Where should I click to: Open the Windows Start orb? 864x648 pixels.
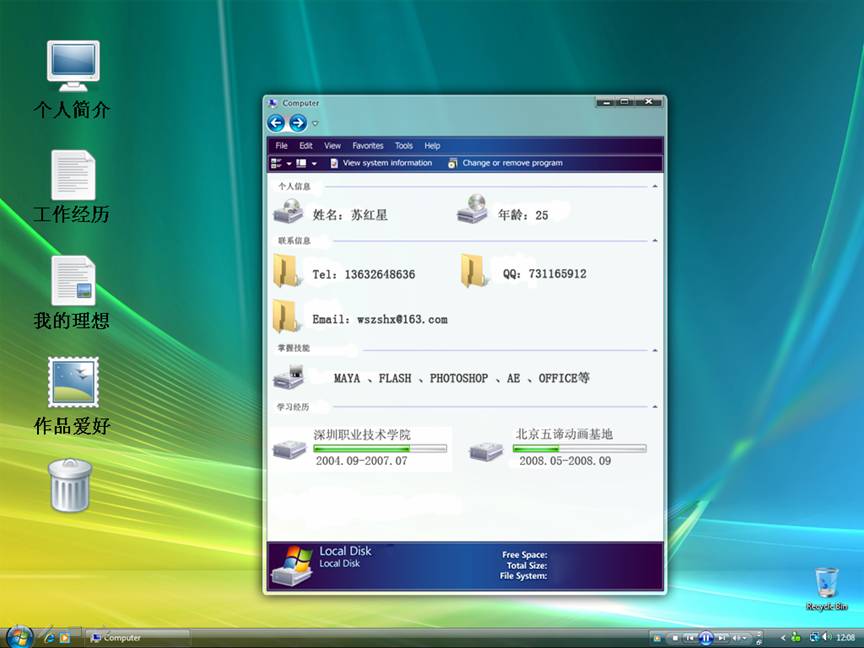(x=19, y=636)
